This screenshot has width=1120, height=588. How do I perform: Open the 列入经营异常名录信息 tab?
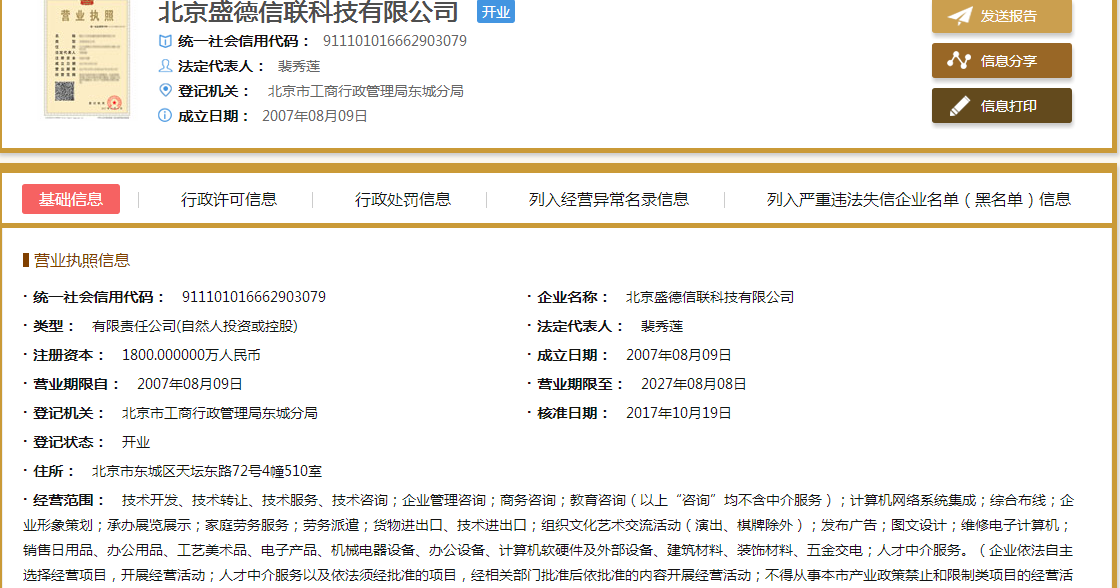click(609, 199)
